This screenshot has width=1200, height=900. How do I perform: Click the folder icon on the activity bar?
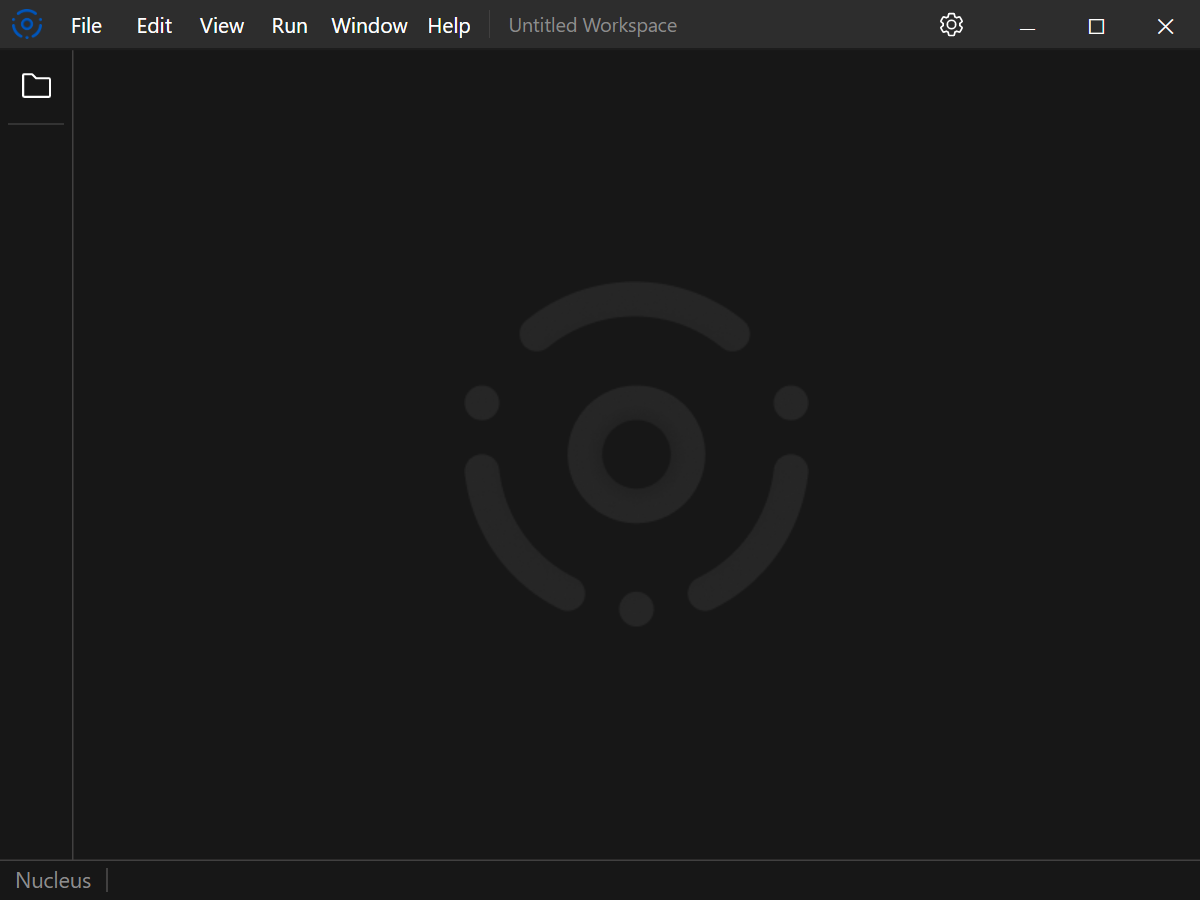click(x=36, y=86)
